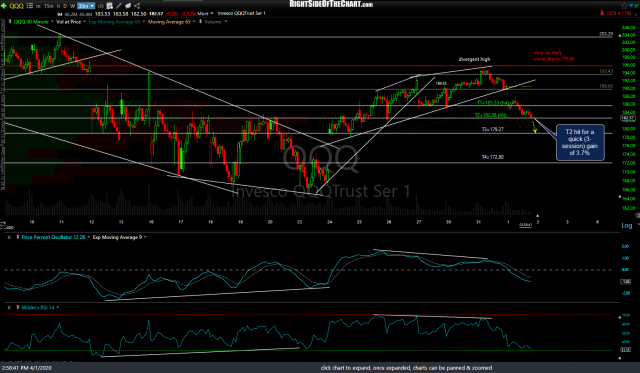Click the 203.29 price level label
Screen dimensions: 640x373
[606, 34]
